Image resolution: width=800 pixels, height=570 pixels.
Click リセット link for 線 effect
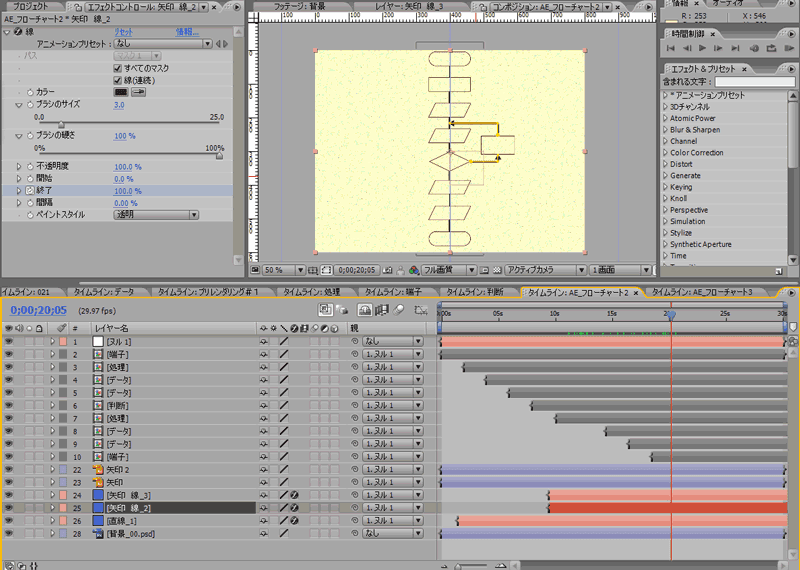pos(123,32)
